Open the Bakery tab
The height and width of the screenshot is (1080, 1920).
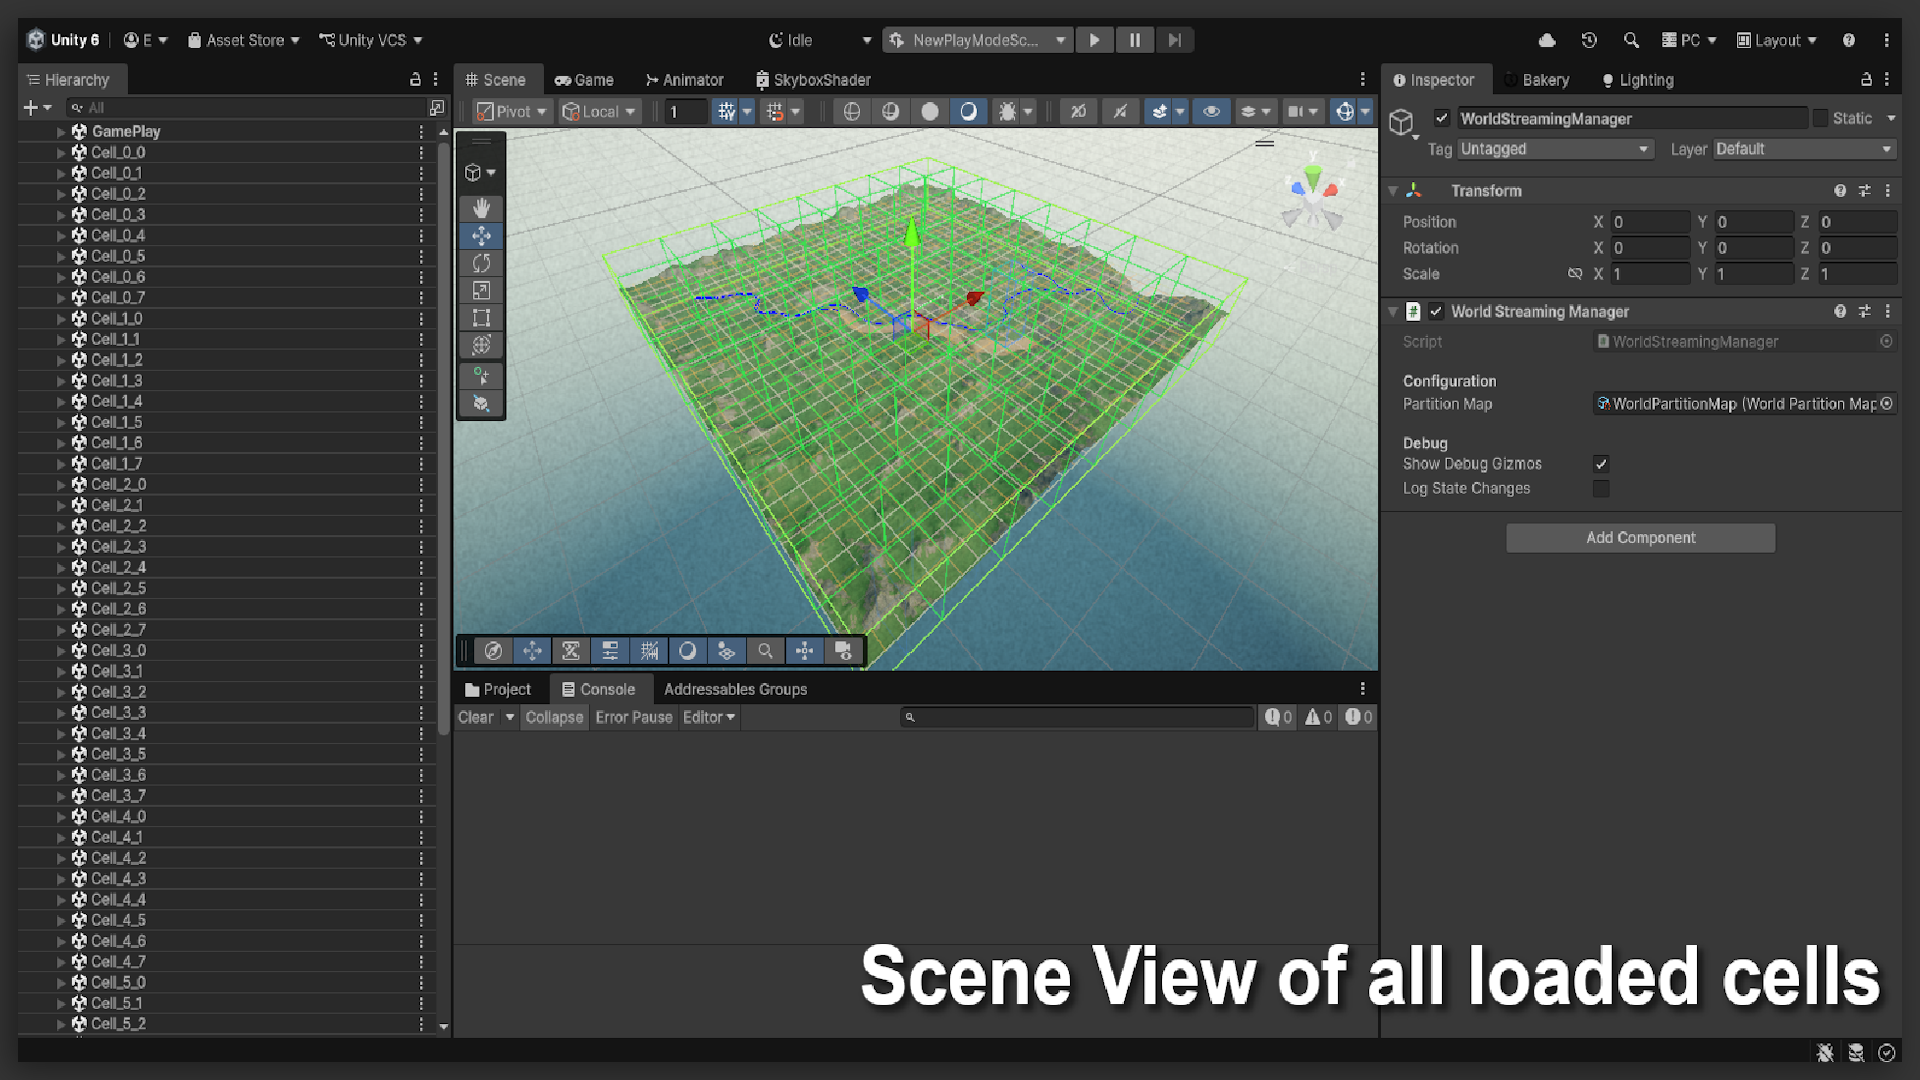click(x=1536, y=80)
